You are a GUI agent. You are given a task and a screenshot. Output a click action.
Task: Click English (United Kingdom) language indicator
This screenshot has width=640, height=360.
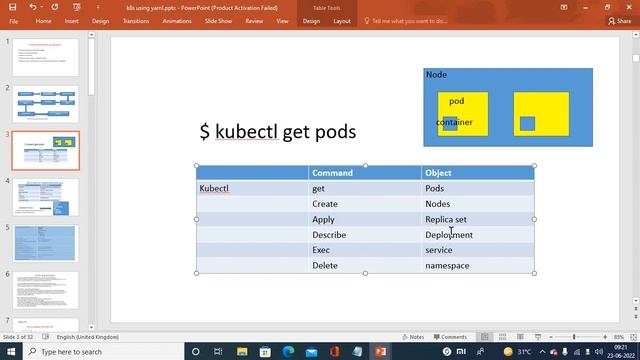(x=87, y=337)
